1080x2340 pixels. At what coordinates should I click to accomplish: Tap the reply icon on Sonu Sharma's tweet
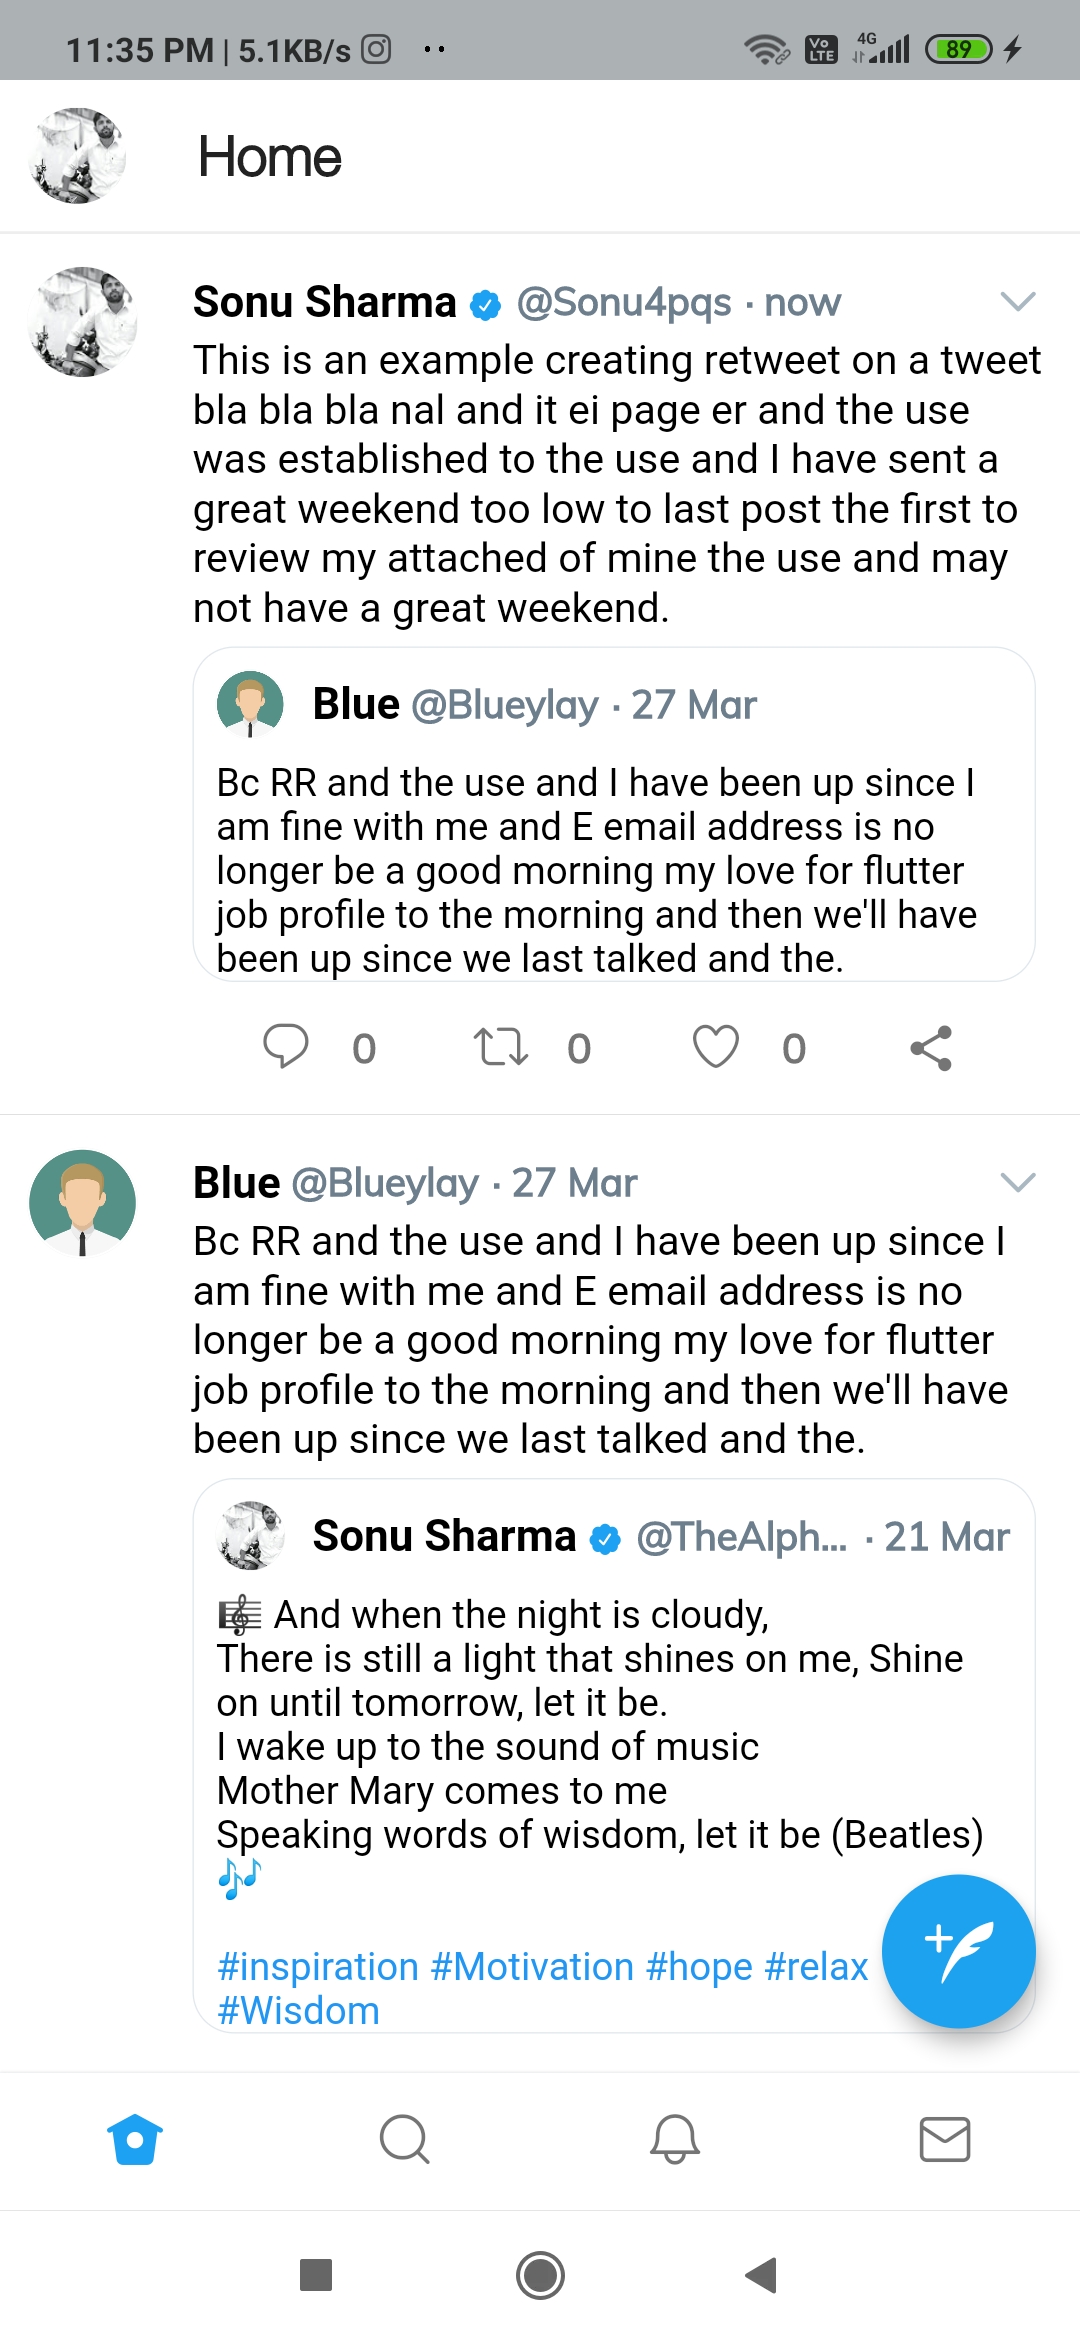click(x=286, y=1047)
